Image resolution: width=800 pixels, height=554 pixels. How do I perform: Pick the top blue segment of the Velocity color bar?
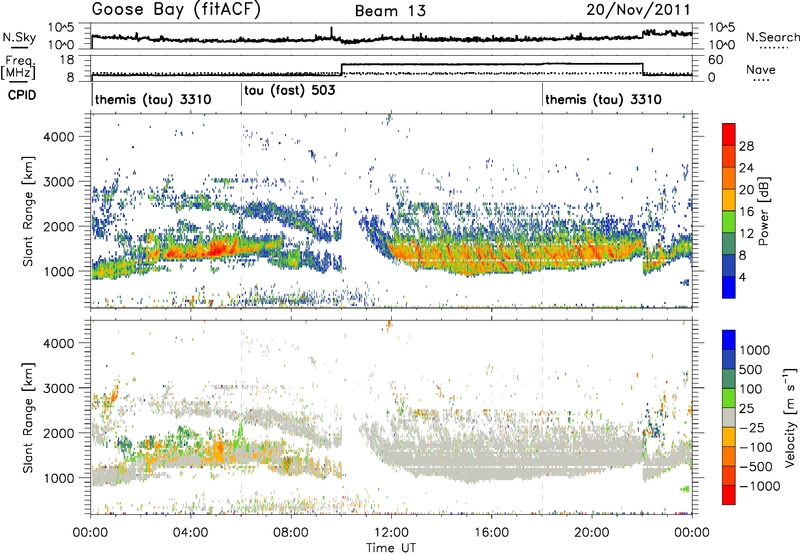coord(729,340)
